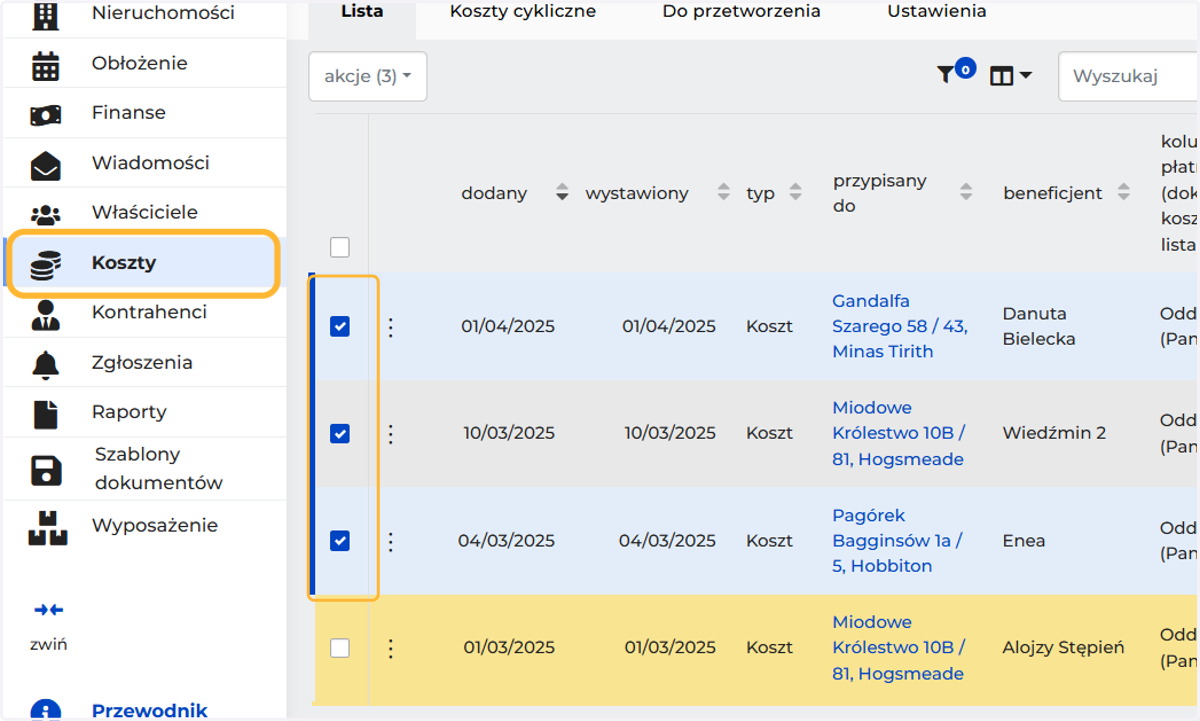Sort by przypisany do column arrows

pyautogui.click(x=966, y=193)
